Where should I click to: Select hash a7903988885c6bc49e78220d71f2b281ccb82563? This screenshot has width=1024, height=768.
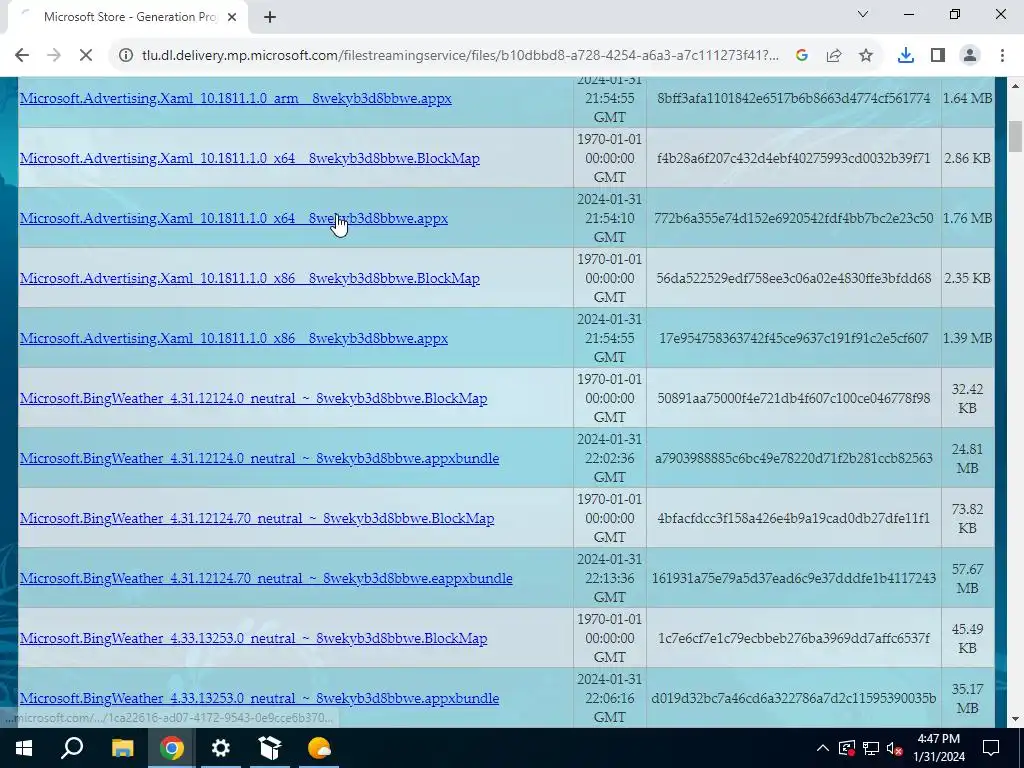793,458
